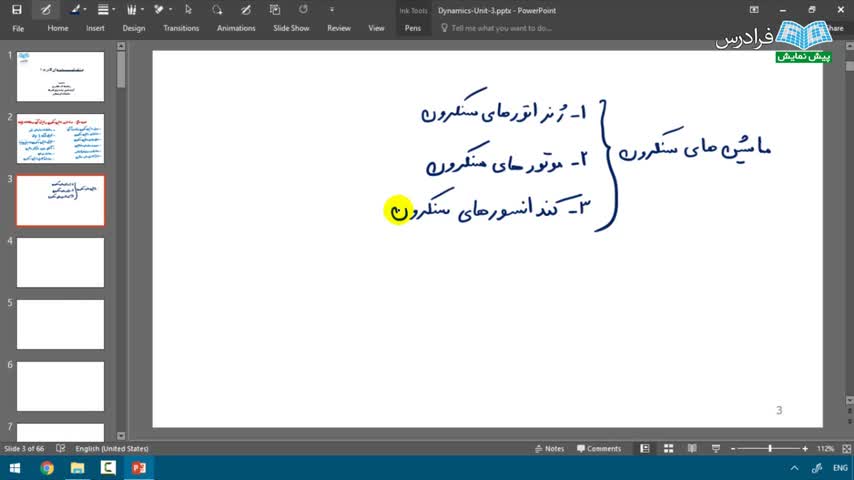Switch to the Home ribbon tab
This screenshot has width=854, height=480.
[58, 28]
